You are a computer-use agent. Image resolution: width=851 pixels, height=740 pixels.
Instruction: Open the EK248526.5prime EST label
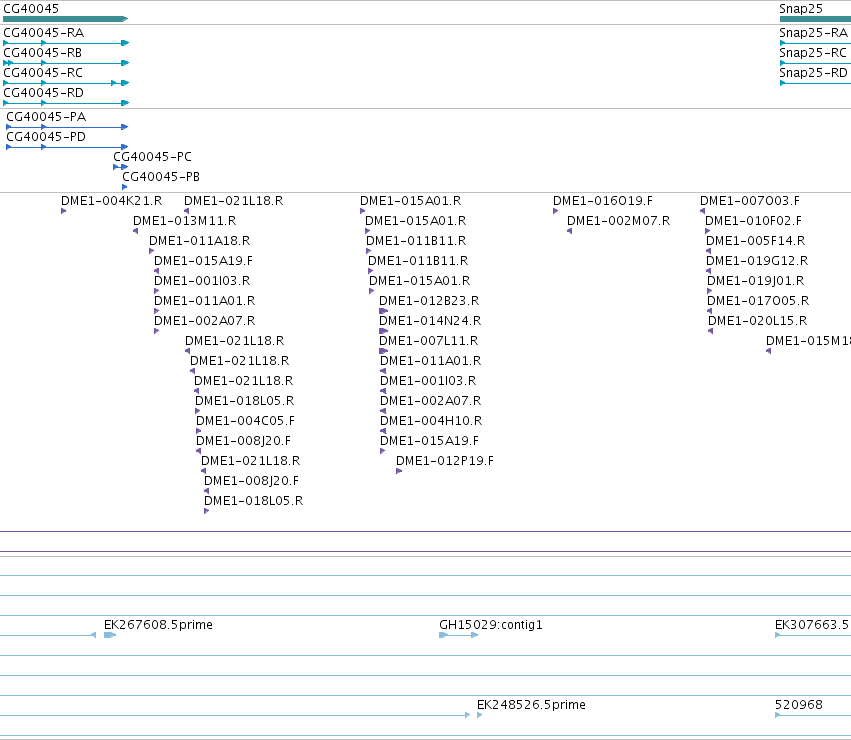[531, 705]
